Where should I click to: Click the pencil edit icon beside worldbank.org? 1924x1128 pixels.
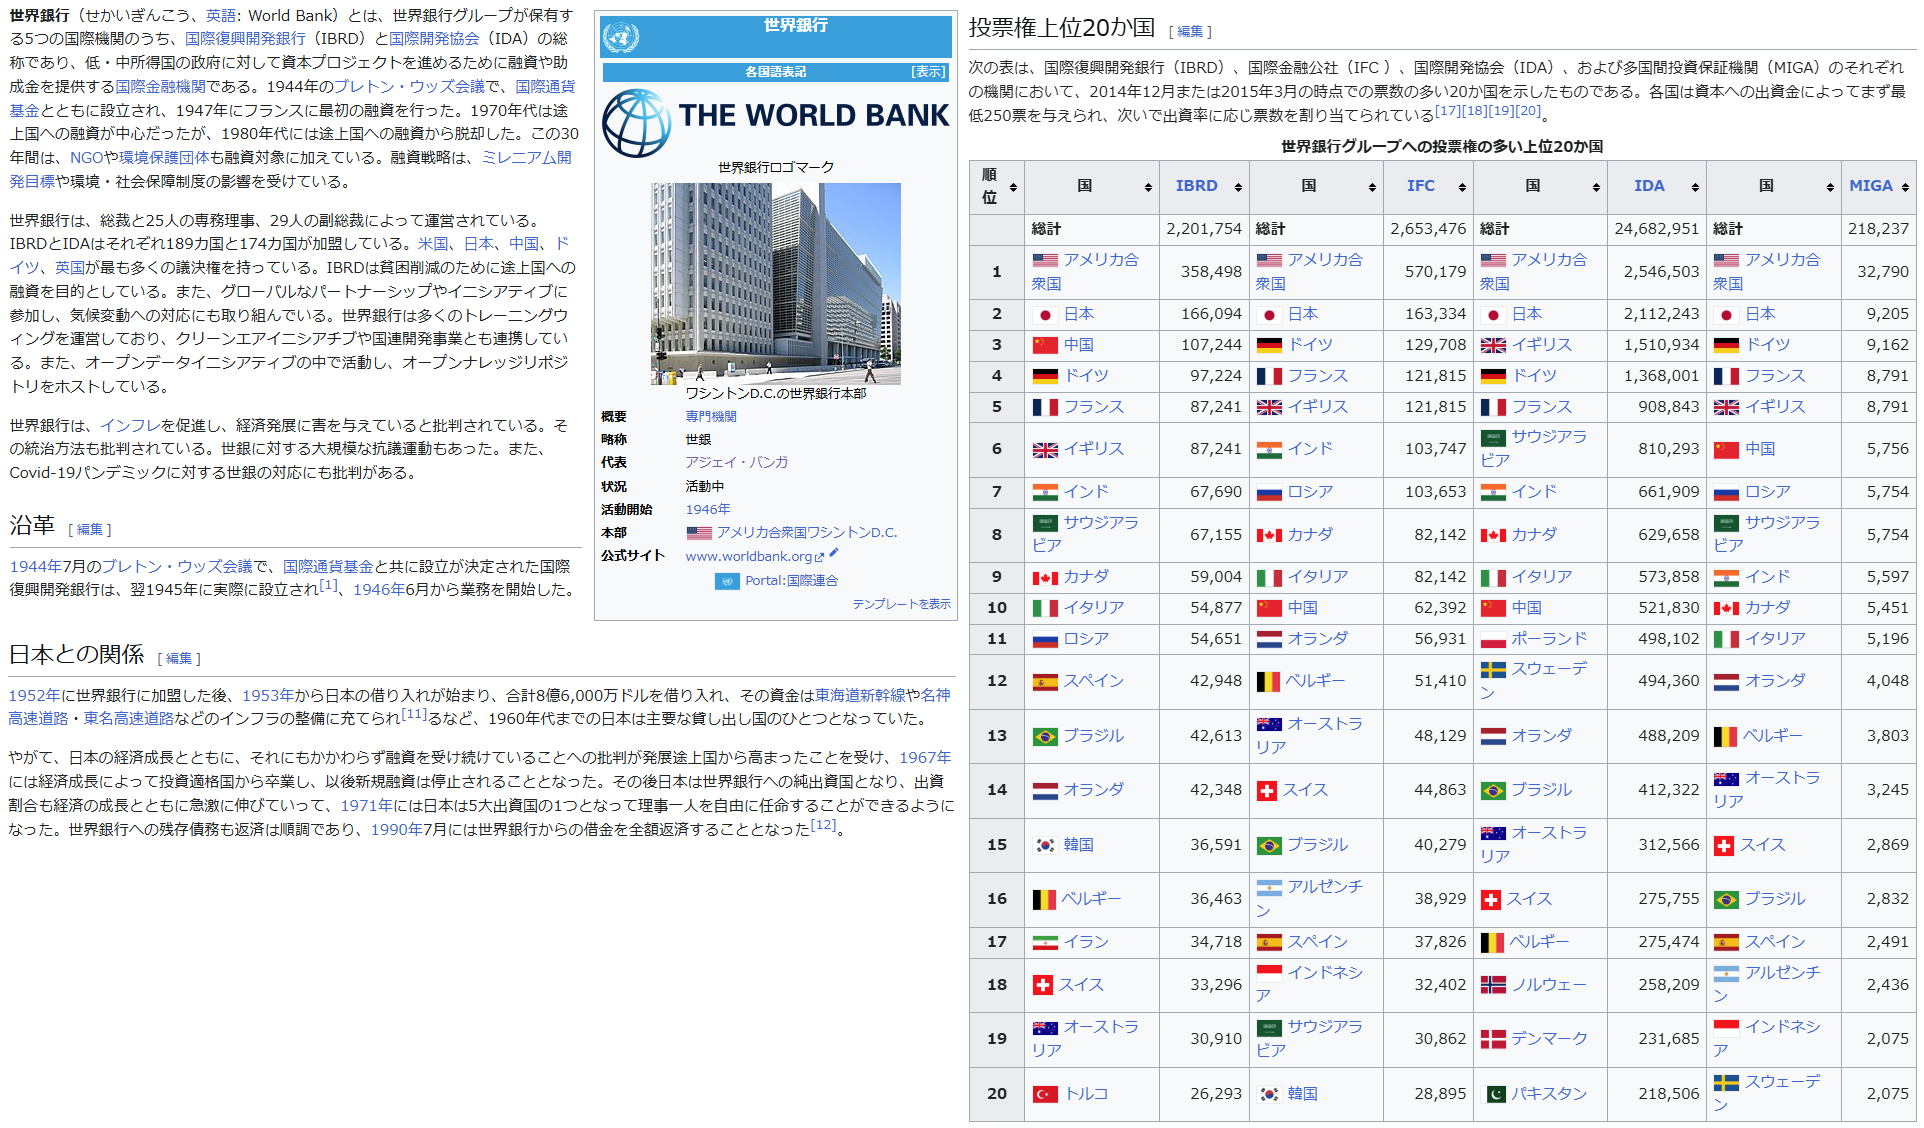(834, 553)
